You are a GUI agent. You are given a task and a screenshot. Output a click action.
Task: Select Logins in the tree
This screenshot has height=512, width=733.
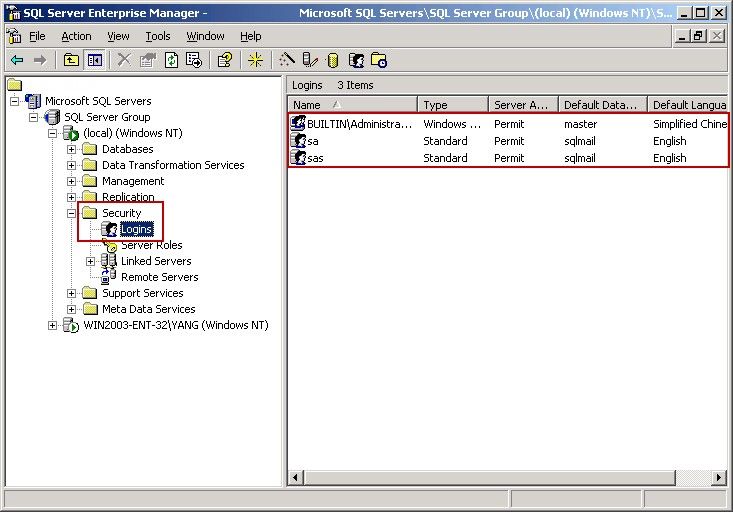(136, 229)
